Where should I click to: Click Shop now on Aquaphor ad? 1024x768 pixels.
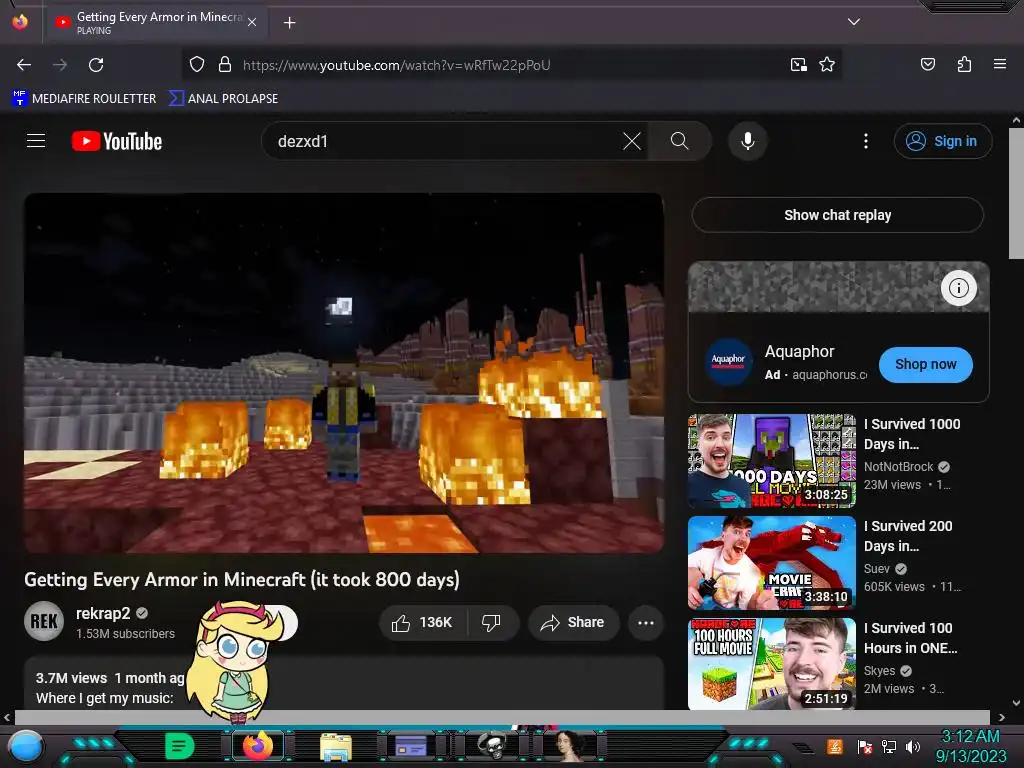pos(925,364)
